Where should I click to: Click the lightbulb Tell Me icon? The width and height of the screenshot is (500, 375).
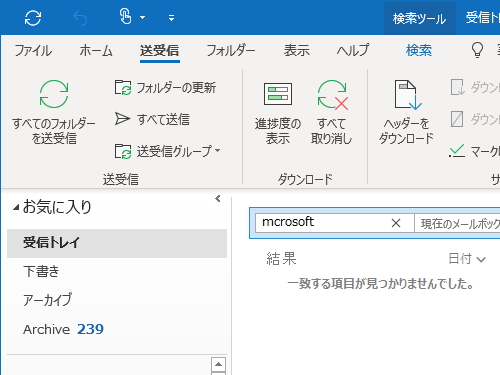[x=477, y=50]
